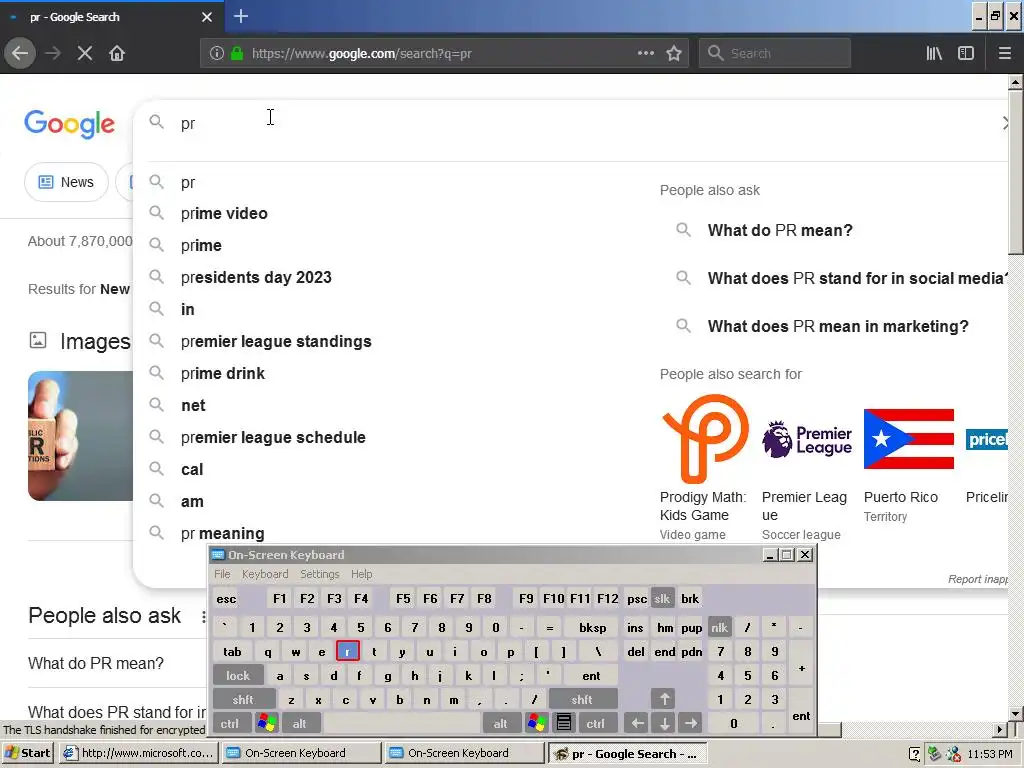Open the Firefox hamburger menu
The image size is (1024, 768).
click(1004, 53)
